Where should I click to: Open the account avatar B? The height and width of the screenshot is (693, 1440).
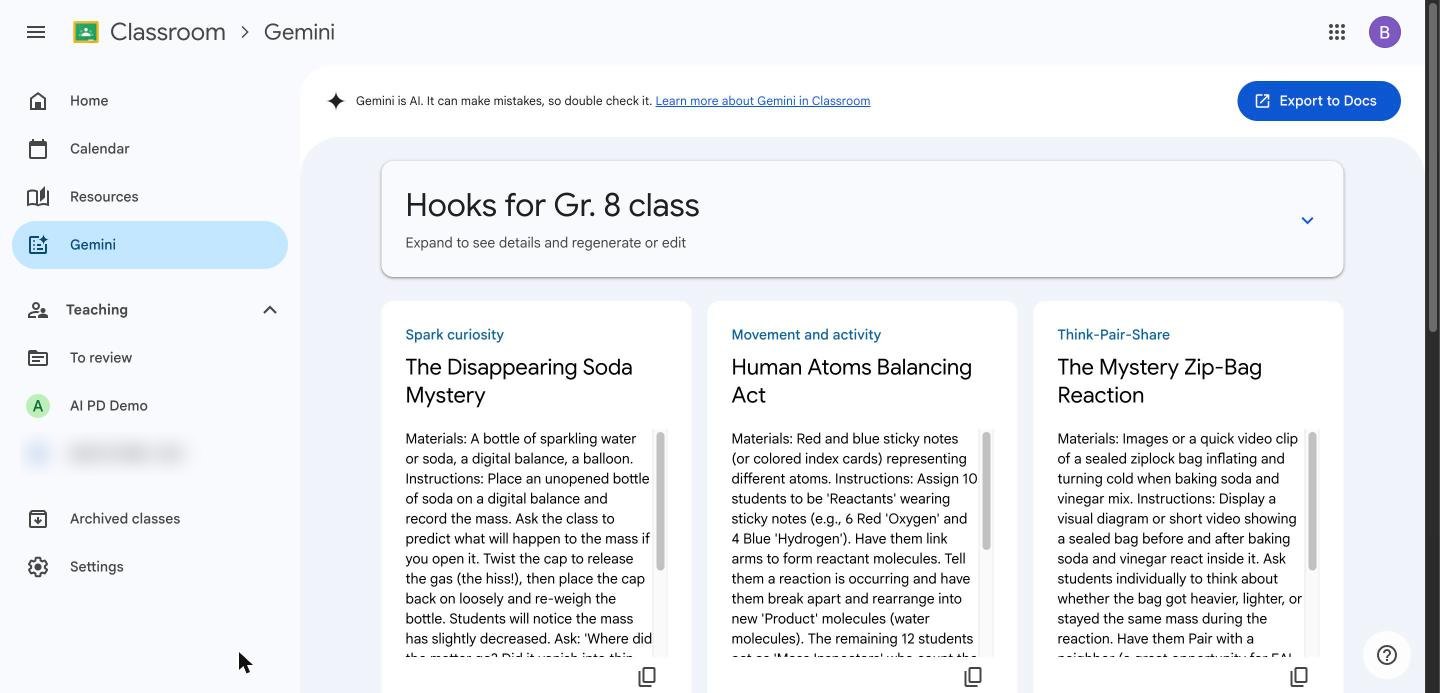(x=1385, y=32)
